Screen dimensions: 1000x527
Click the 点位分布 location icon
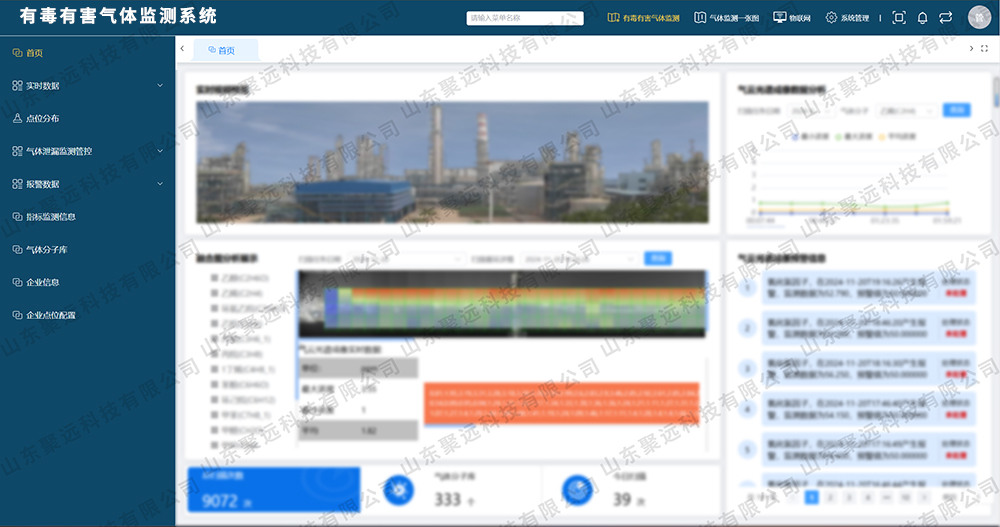point(17,118)
